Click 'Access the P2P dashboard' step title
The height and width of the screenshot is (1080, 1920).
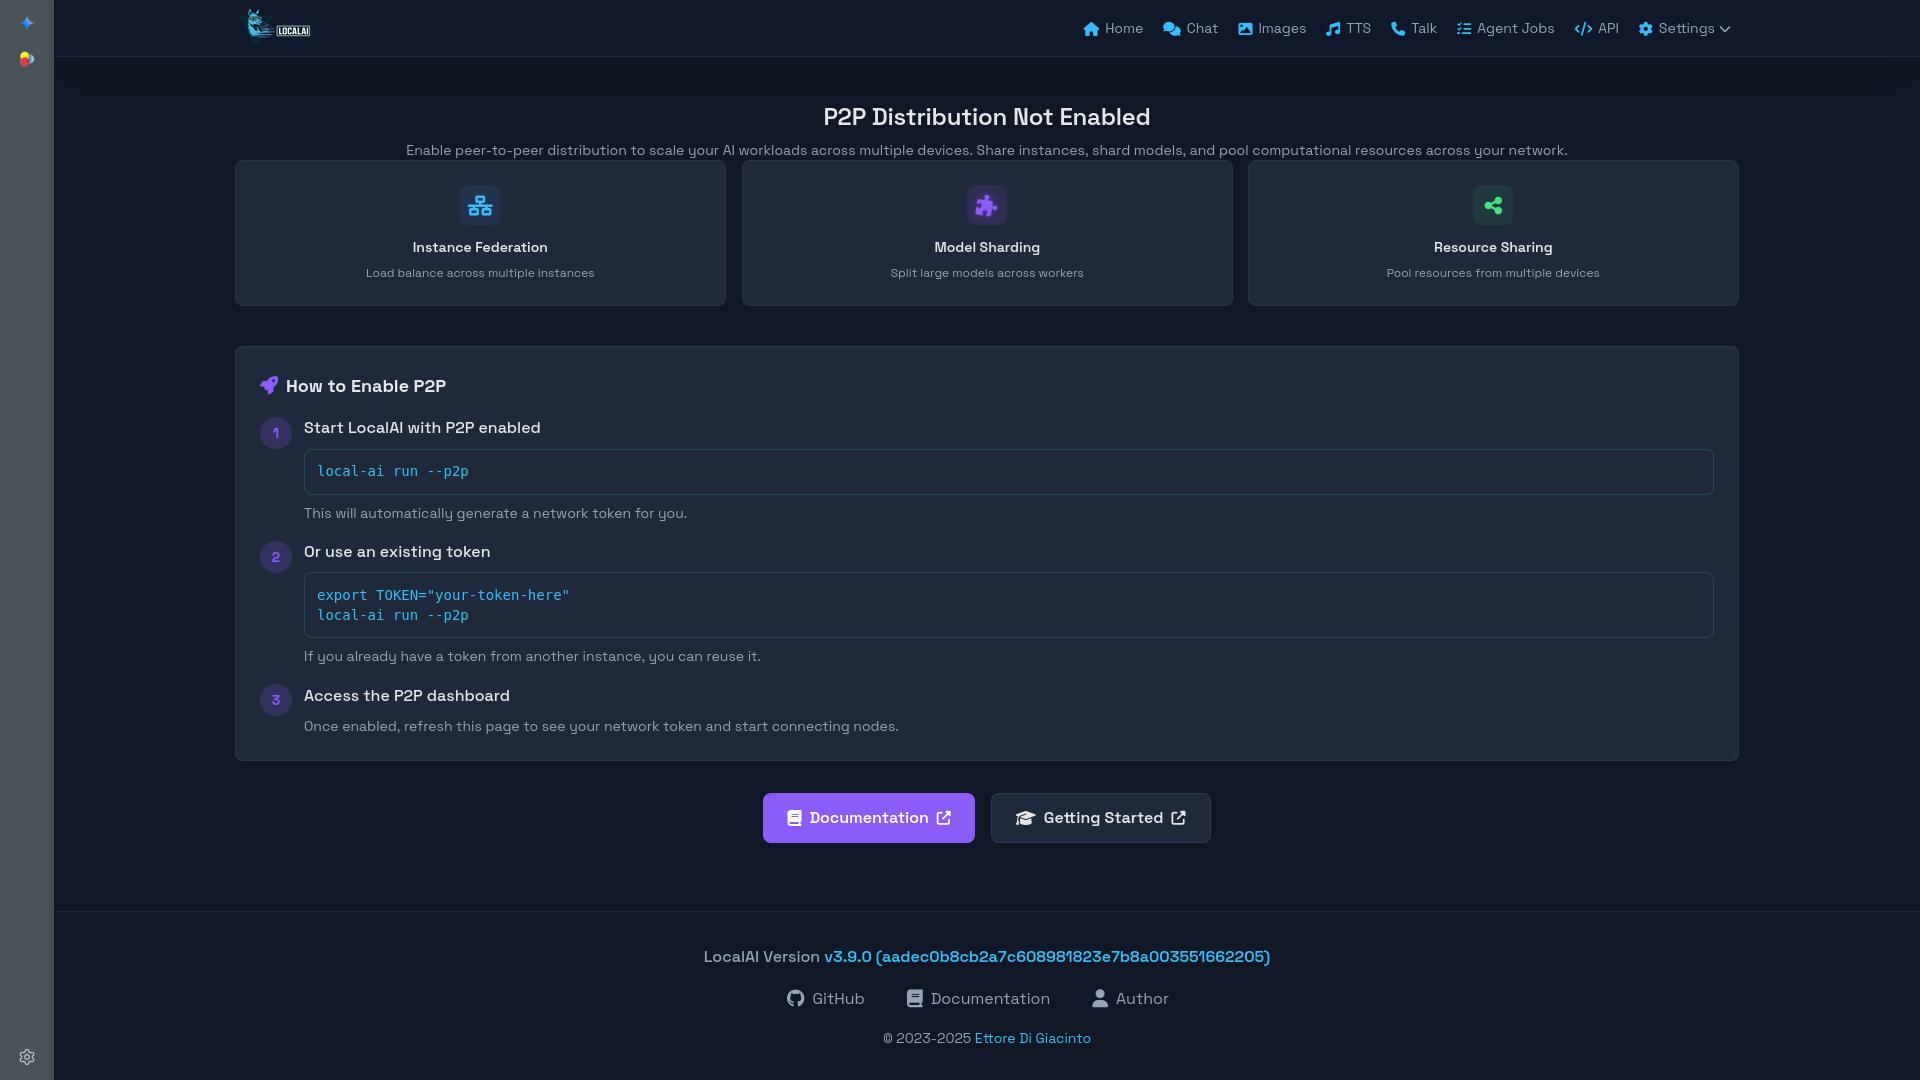pyautogui.click(x=407, y=696)
